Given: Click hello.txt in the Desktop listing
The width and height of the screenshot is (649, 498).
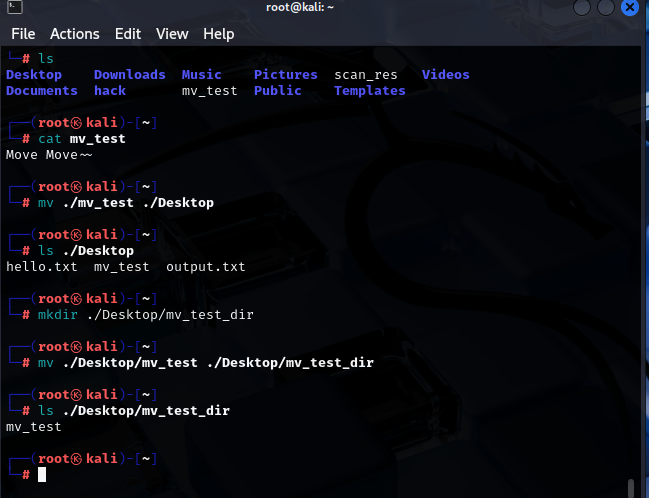Looking at the screenshot, I should click(x=42, y=267).
